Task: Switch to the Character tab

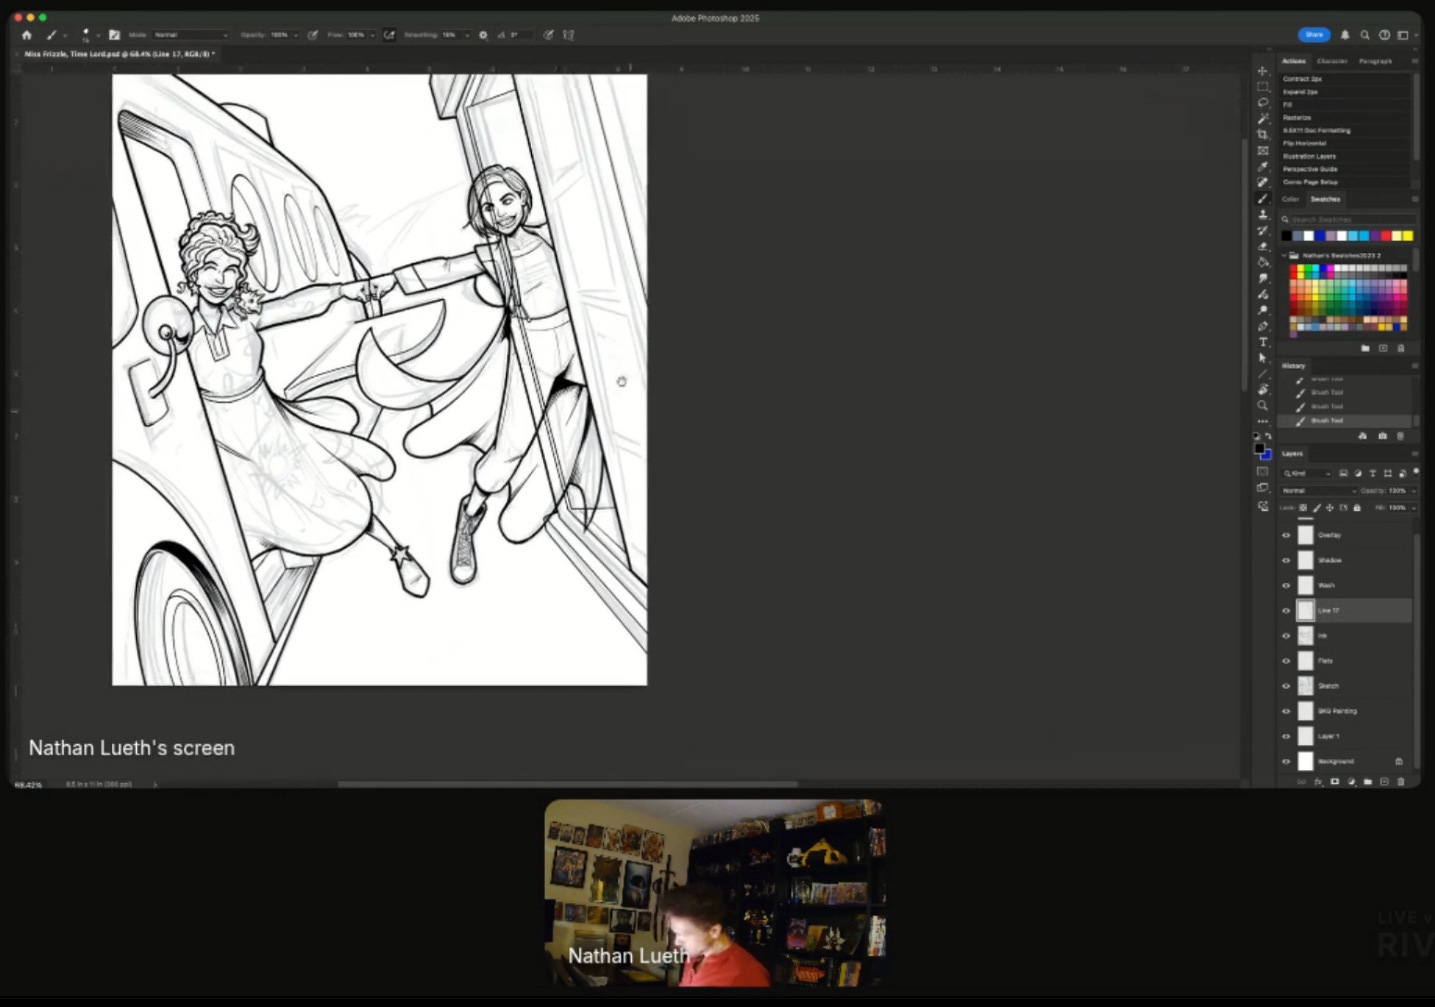Action: click(x=1332, y=61)
